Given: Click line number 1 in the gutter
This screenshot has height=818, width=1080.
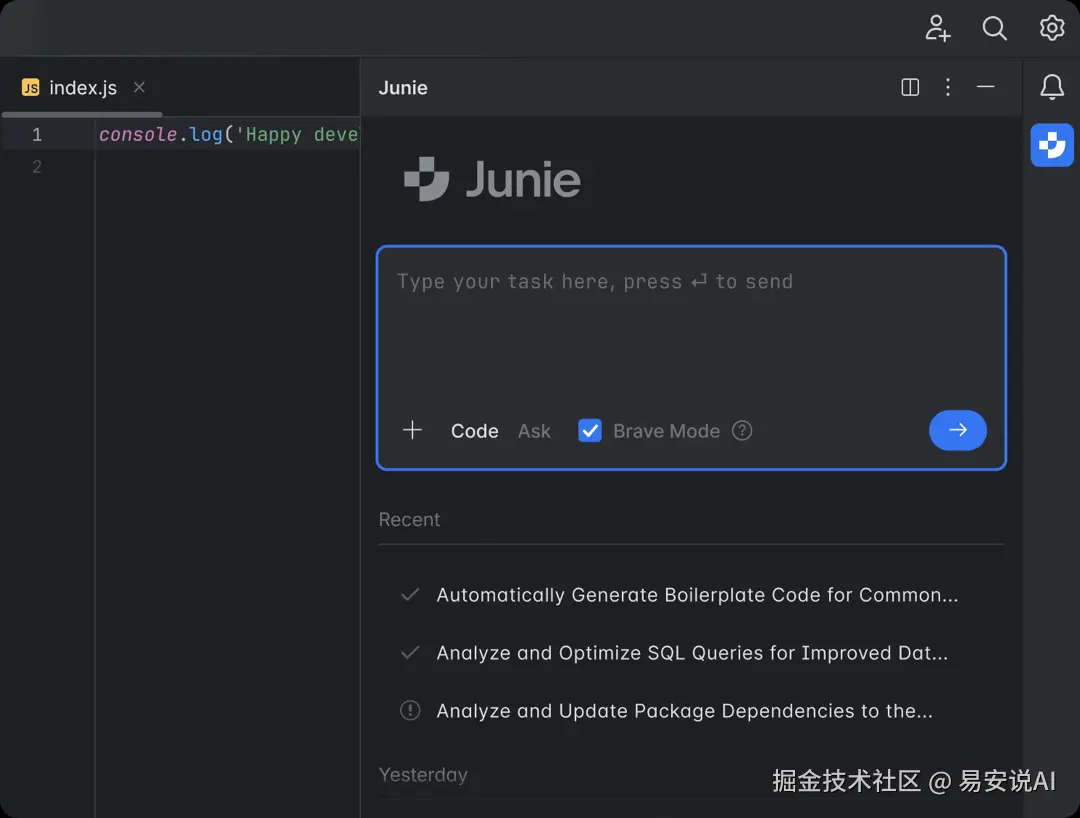Looking at the screenshot, I should 37,134.
